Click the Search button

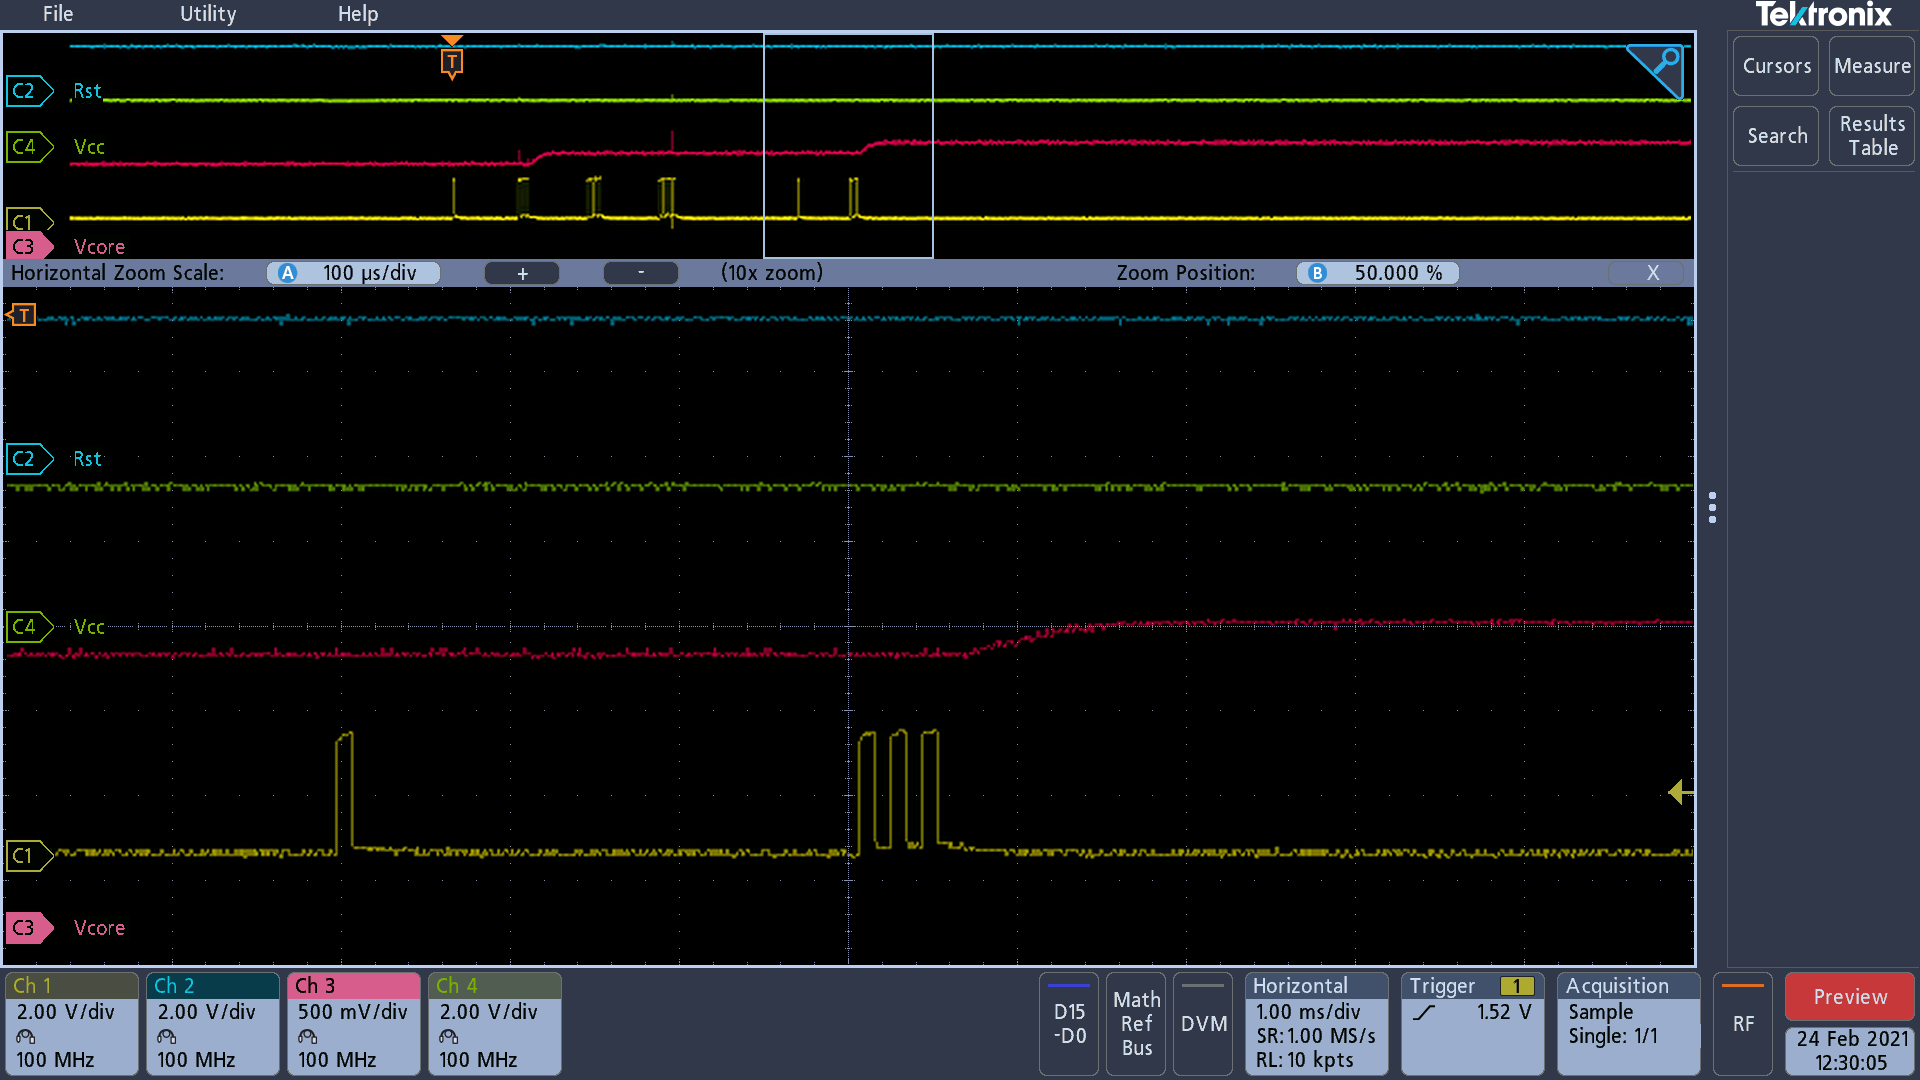pyautogui.click(x=1776, y=136)
